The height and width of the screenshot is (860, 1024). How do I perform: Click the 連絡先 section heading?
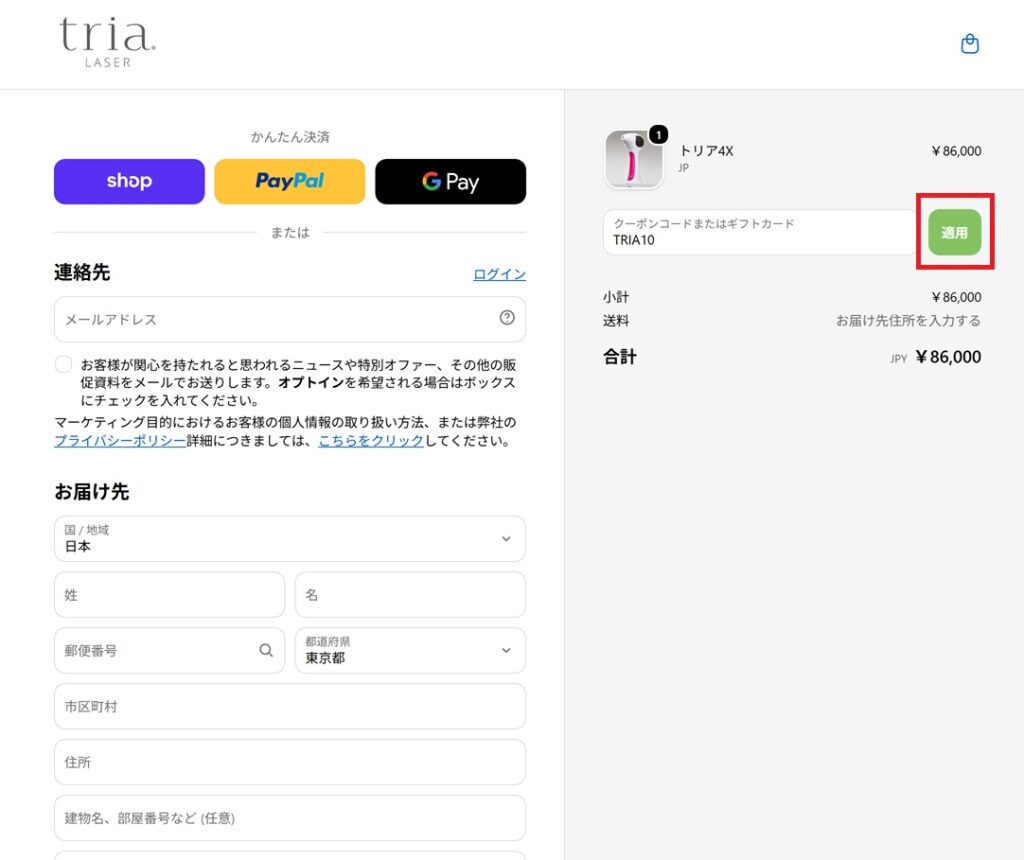coord(82,272)
